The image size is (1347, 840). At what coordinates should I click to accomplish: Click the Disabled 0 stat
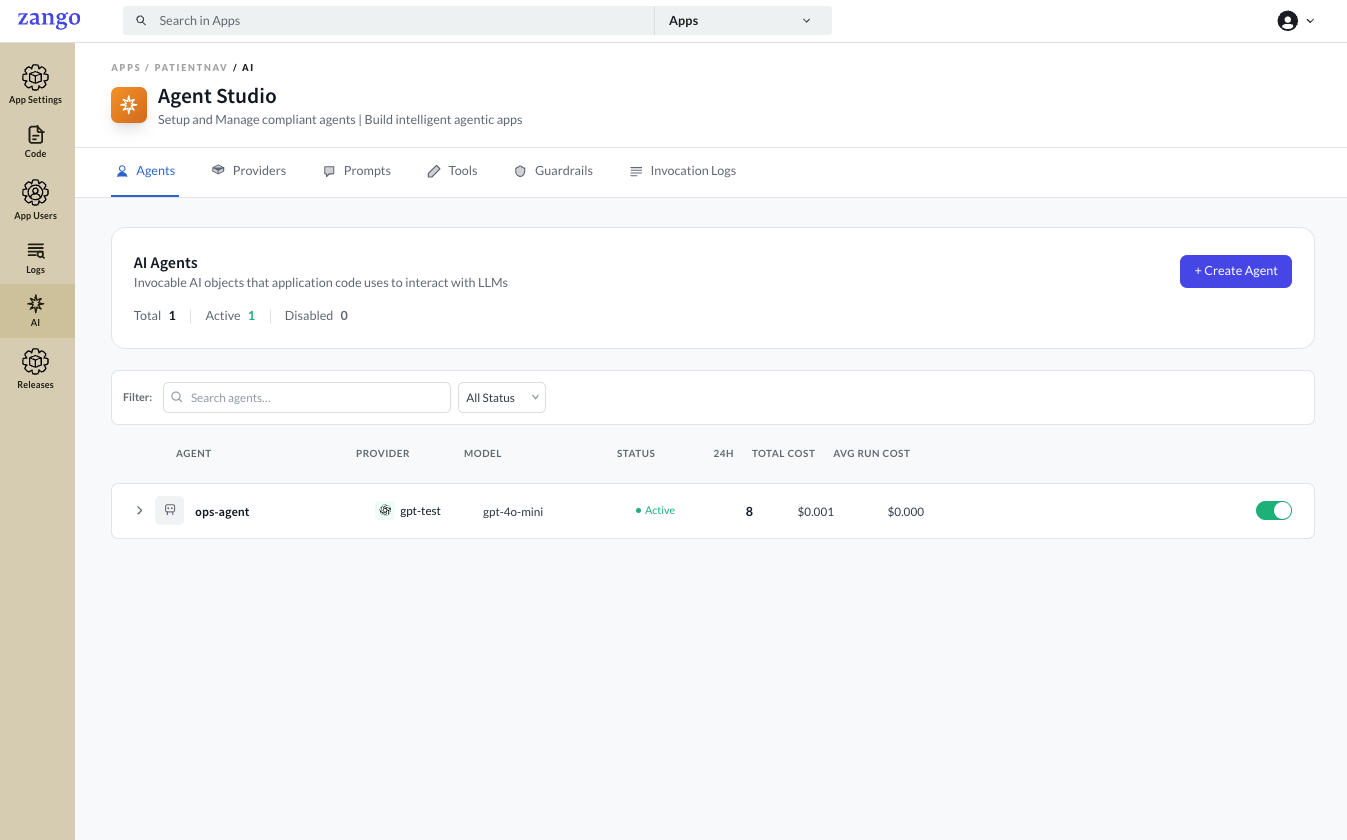pos(316,315)
